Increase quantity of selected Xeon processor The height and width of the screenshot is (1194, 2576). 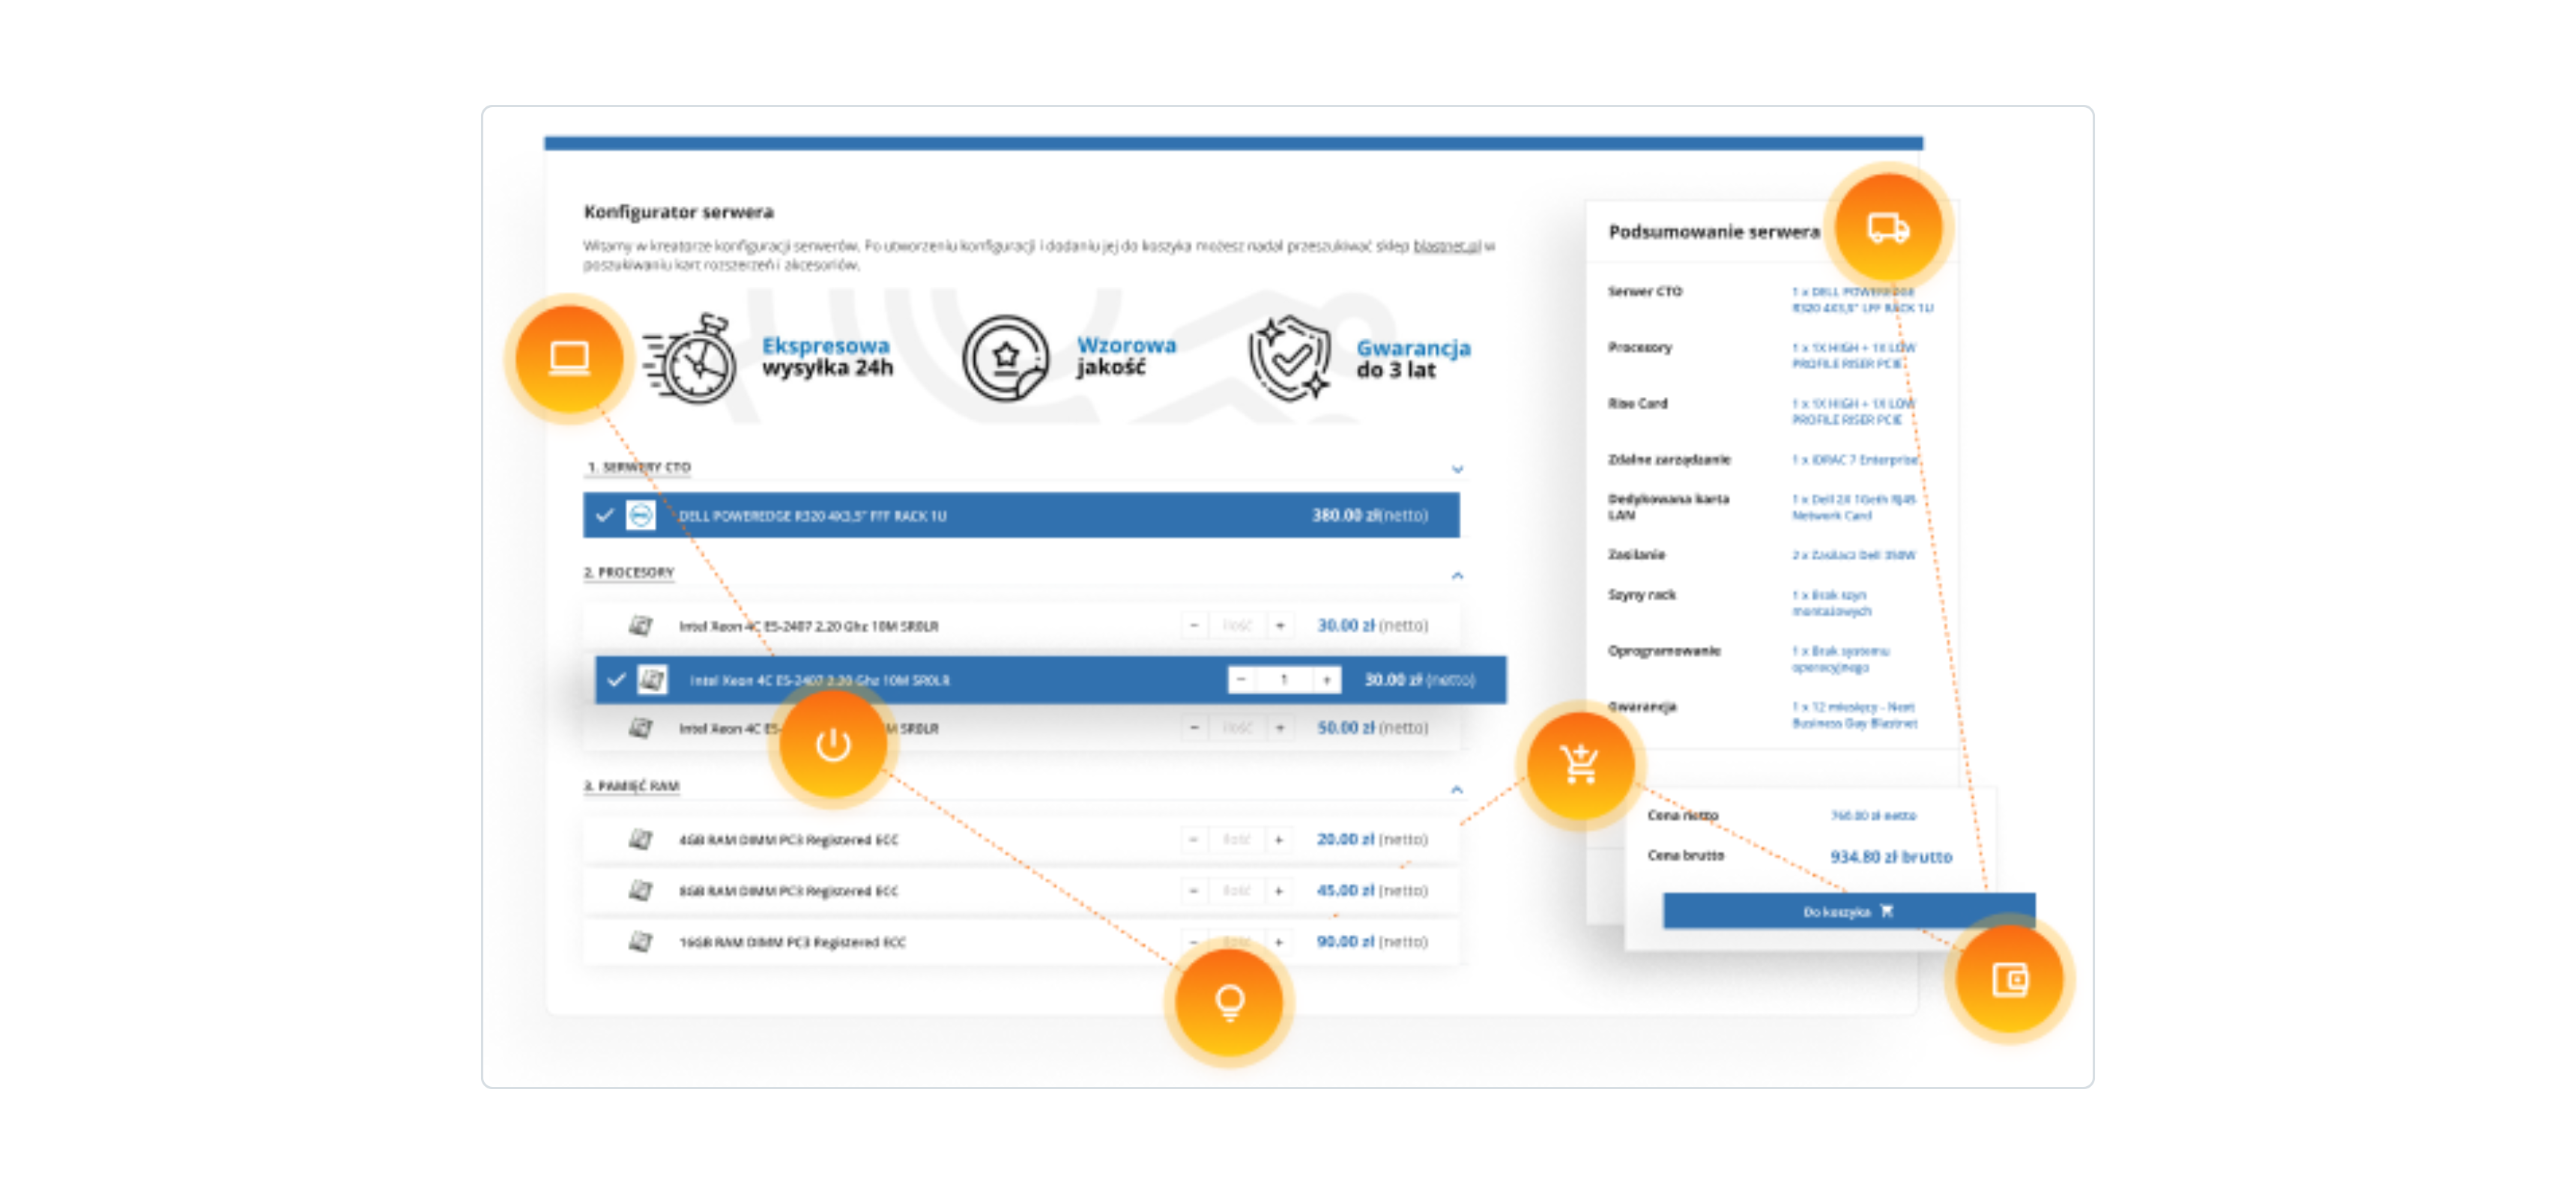coord(1326,680)
